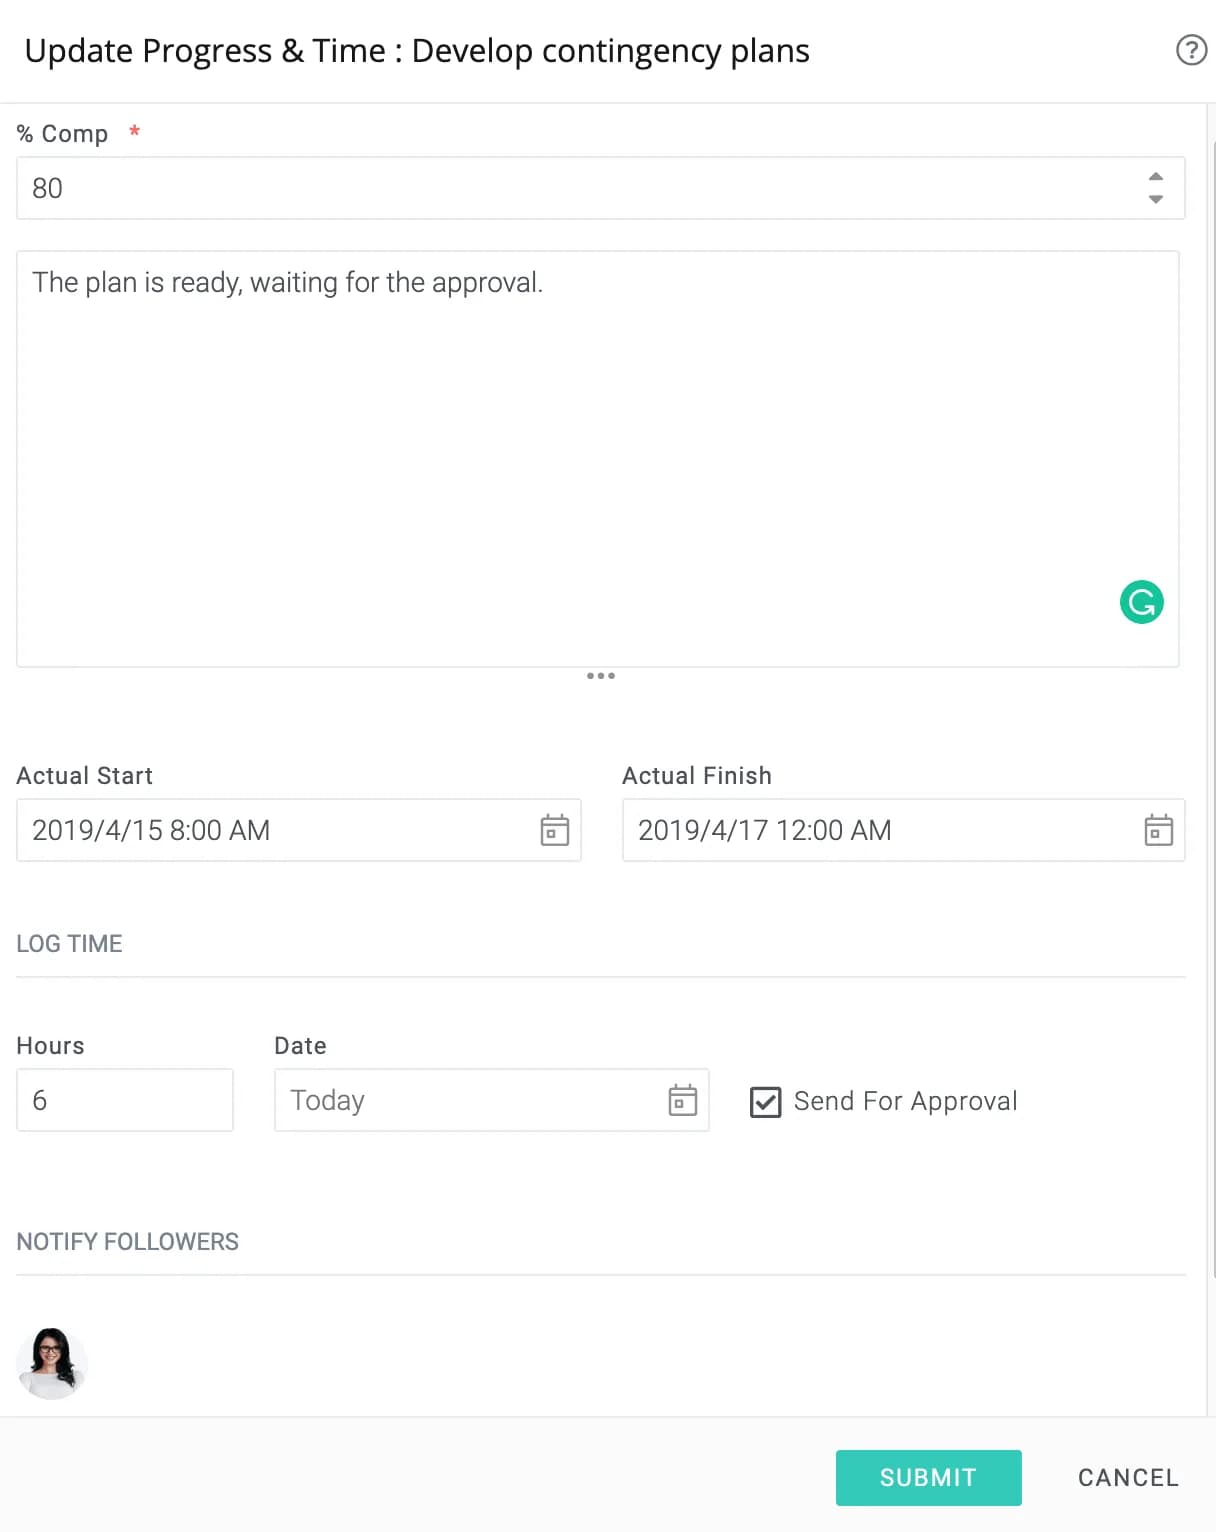Open the help question mark icon
1216x1532 pixels.
click(x=1191, y=50)
